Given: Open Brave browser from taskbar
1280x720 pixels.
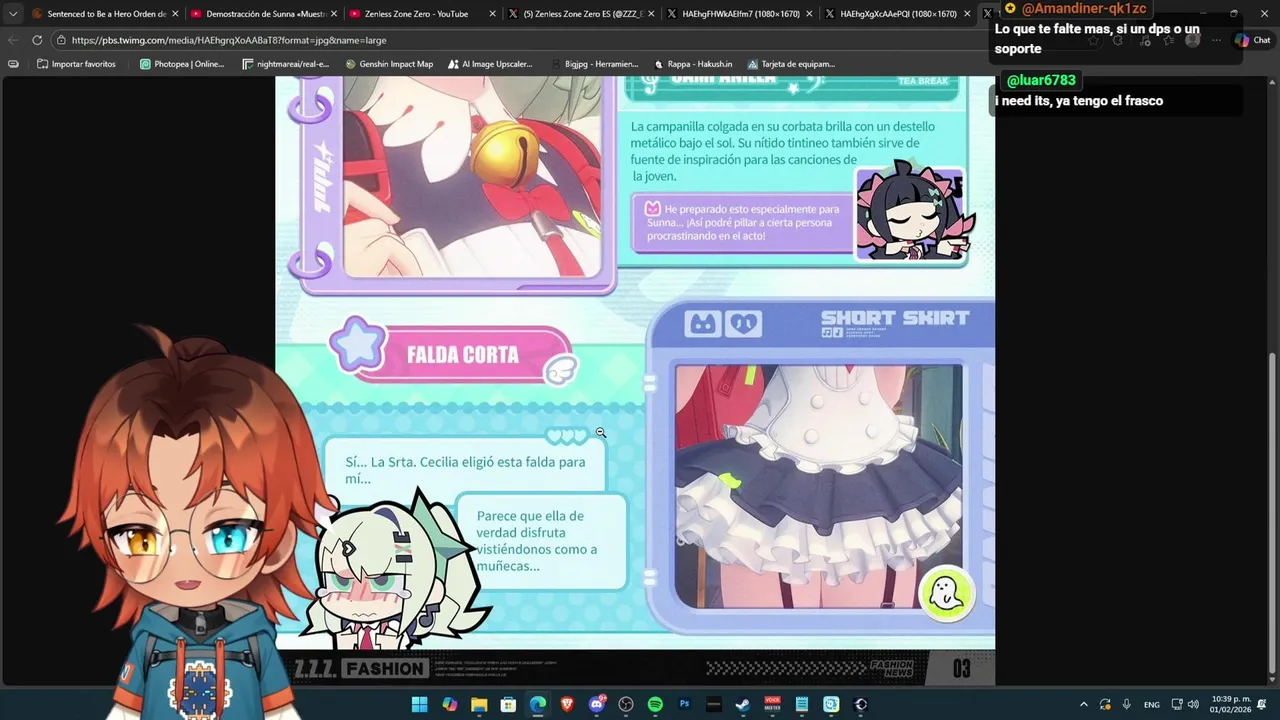Looking at the screenshot, I should point(567,704).
